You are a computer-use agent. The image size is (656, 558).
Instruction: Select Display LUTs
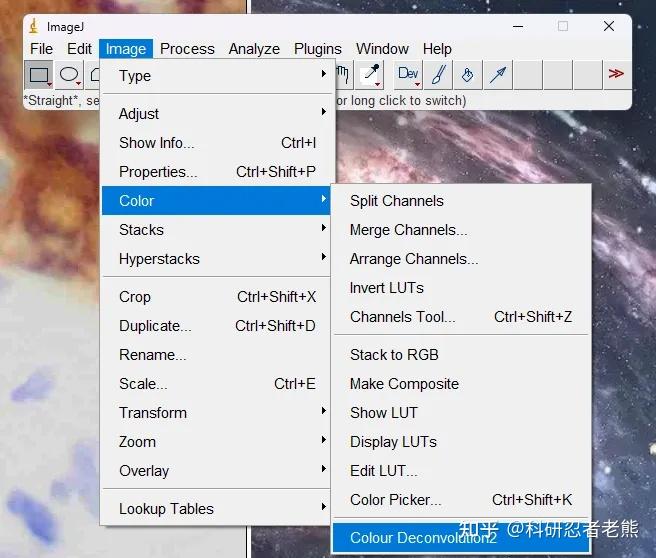pos(461,442)
